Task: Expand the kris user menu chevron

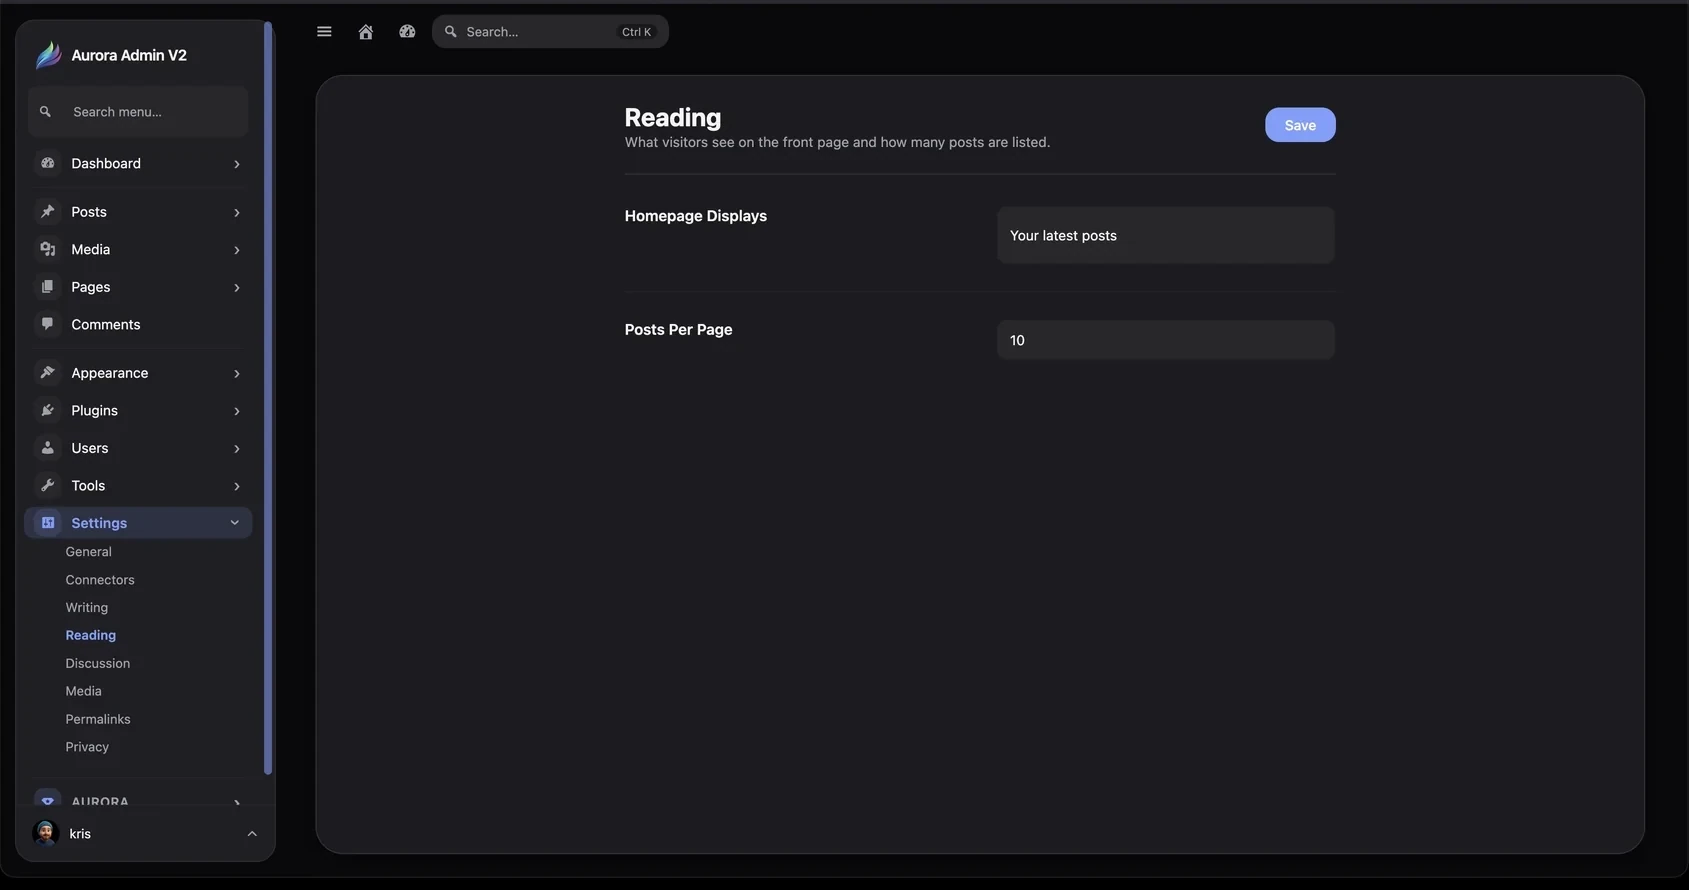Action: point(252,834)
